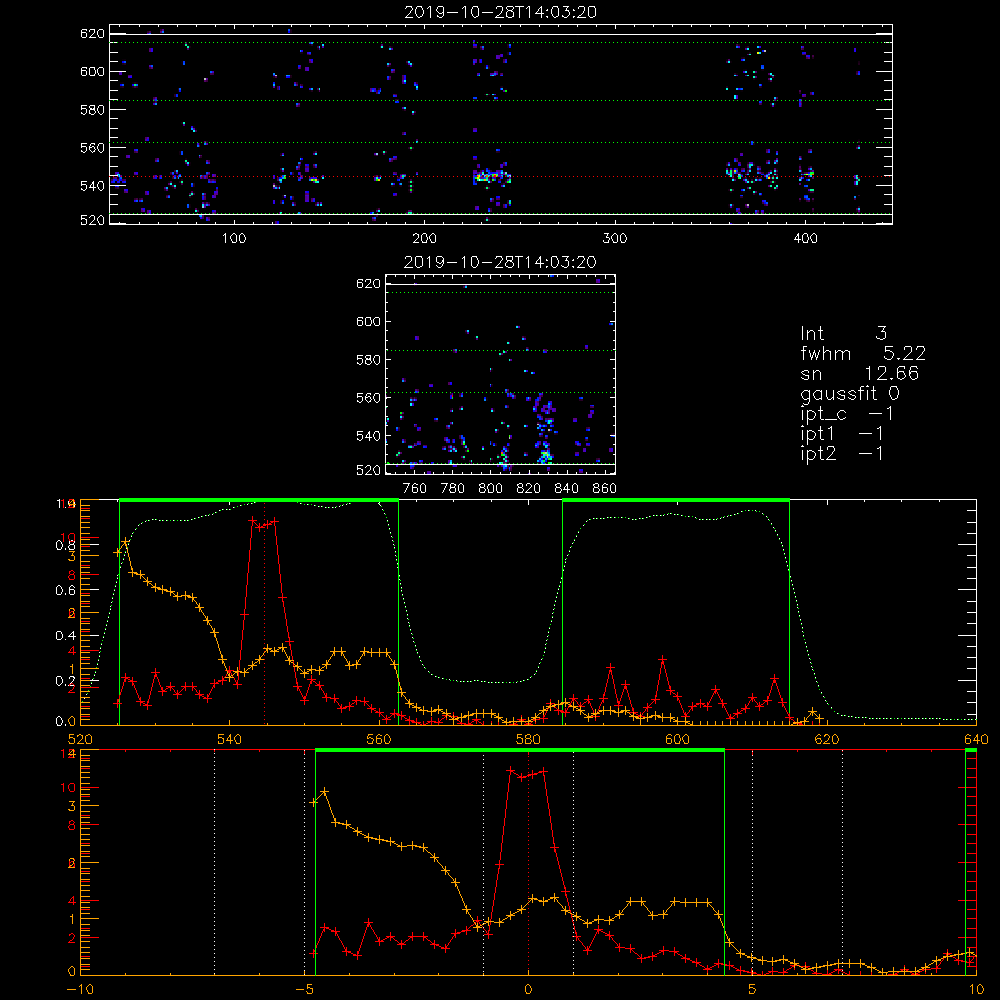
Task: Click the 'gaussfit 0' label
Action: pos(850,393)
